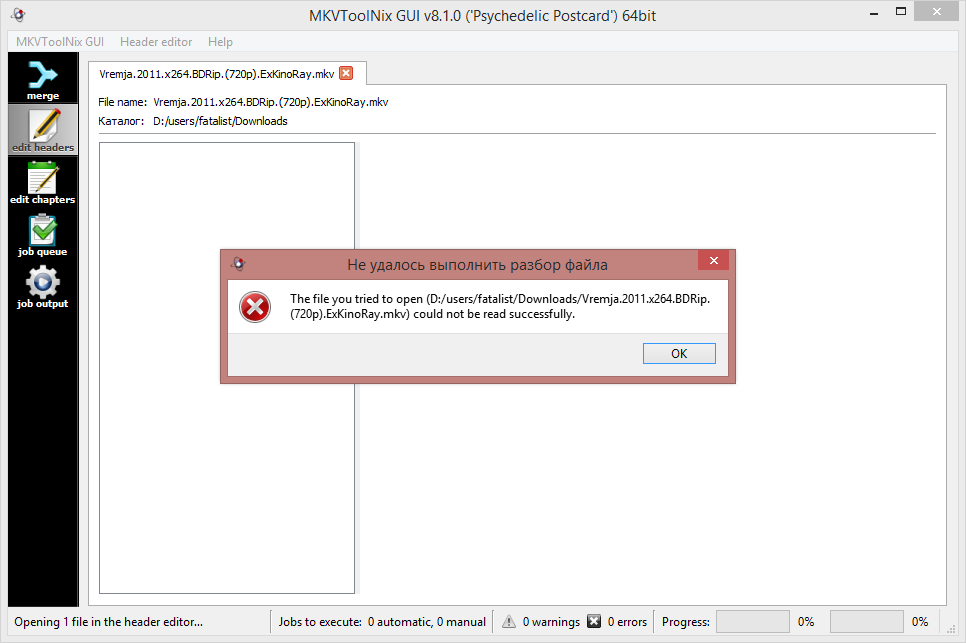The height and width of the screenshot is (643, 966).
Task: Open the job output view
Action: tap(43, 286)
